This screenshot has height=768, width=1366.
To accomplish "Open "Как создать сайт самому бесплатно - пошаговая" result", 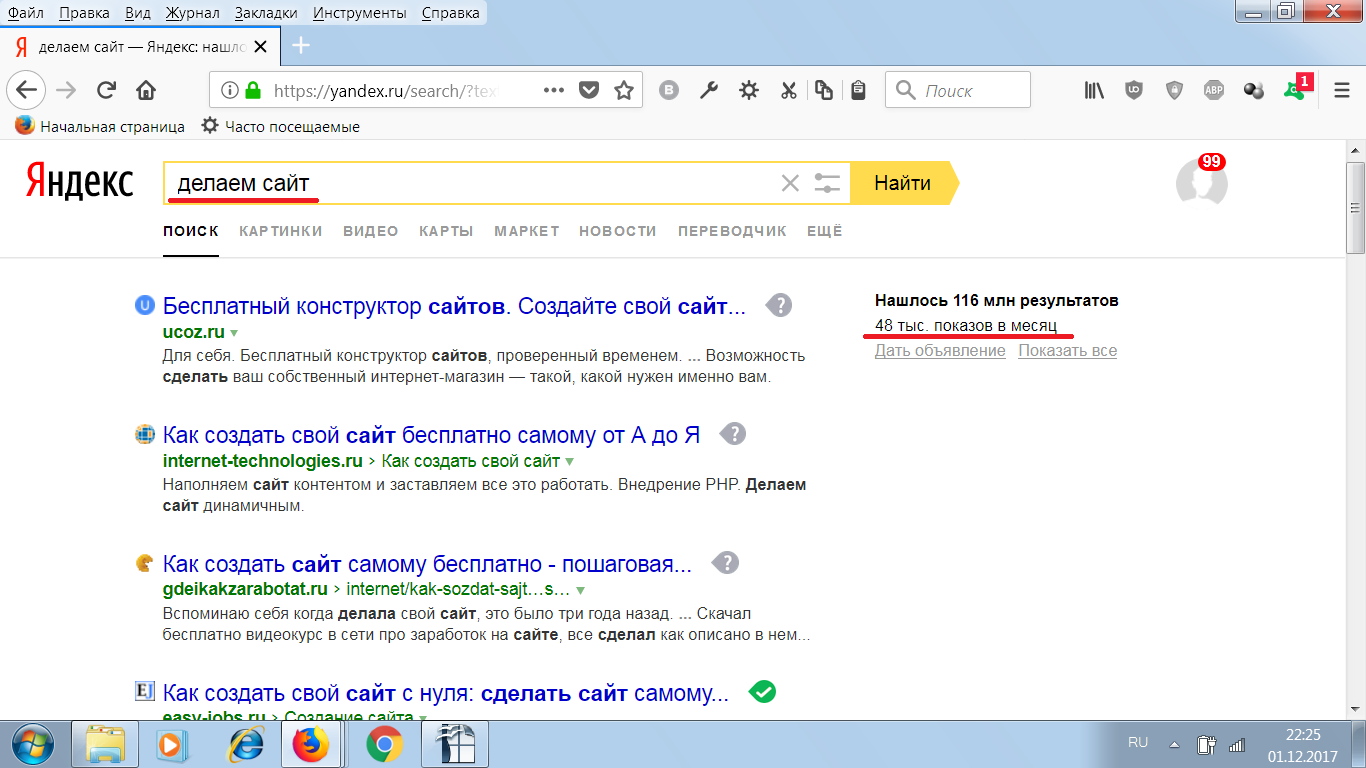I will coord(427,564).
